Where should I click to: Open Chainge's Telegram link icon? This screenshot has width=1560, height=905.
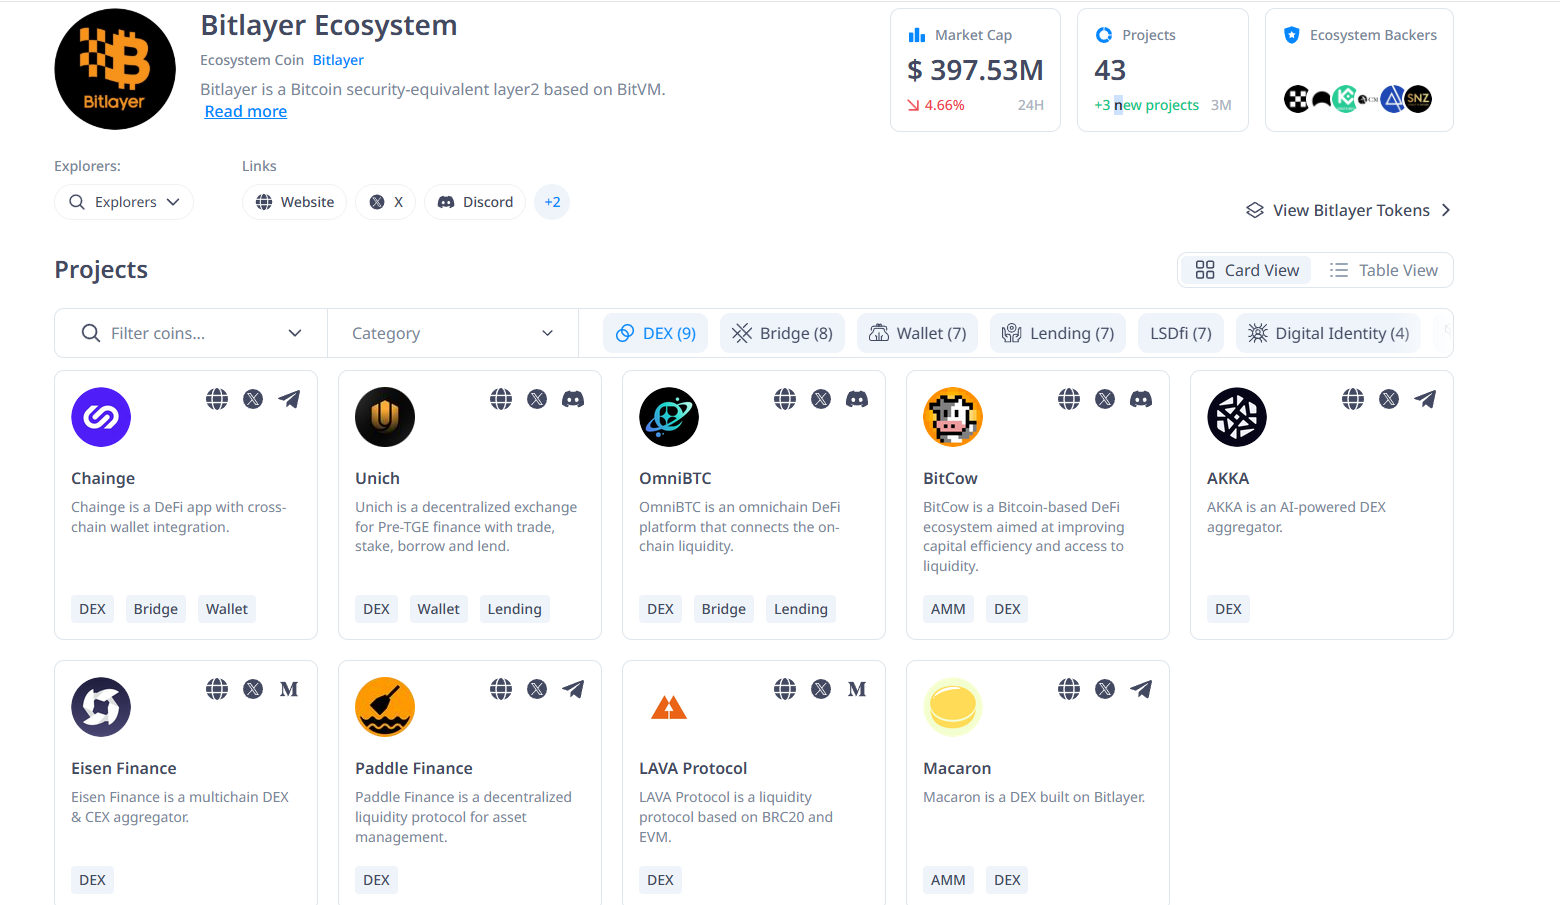click(x=289, y=399)
